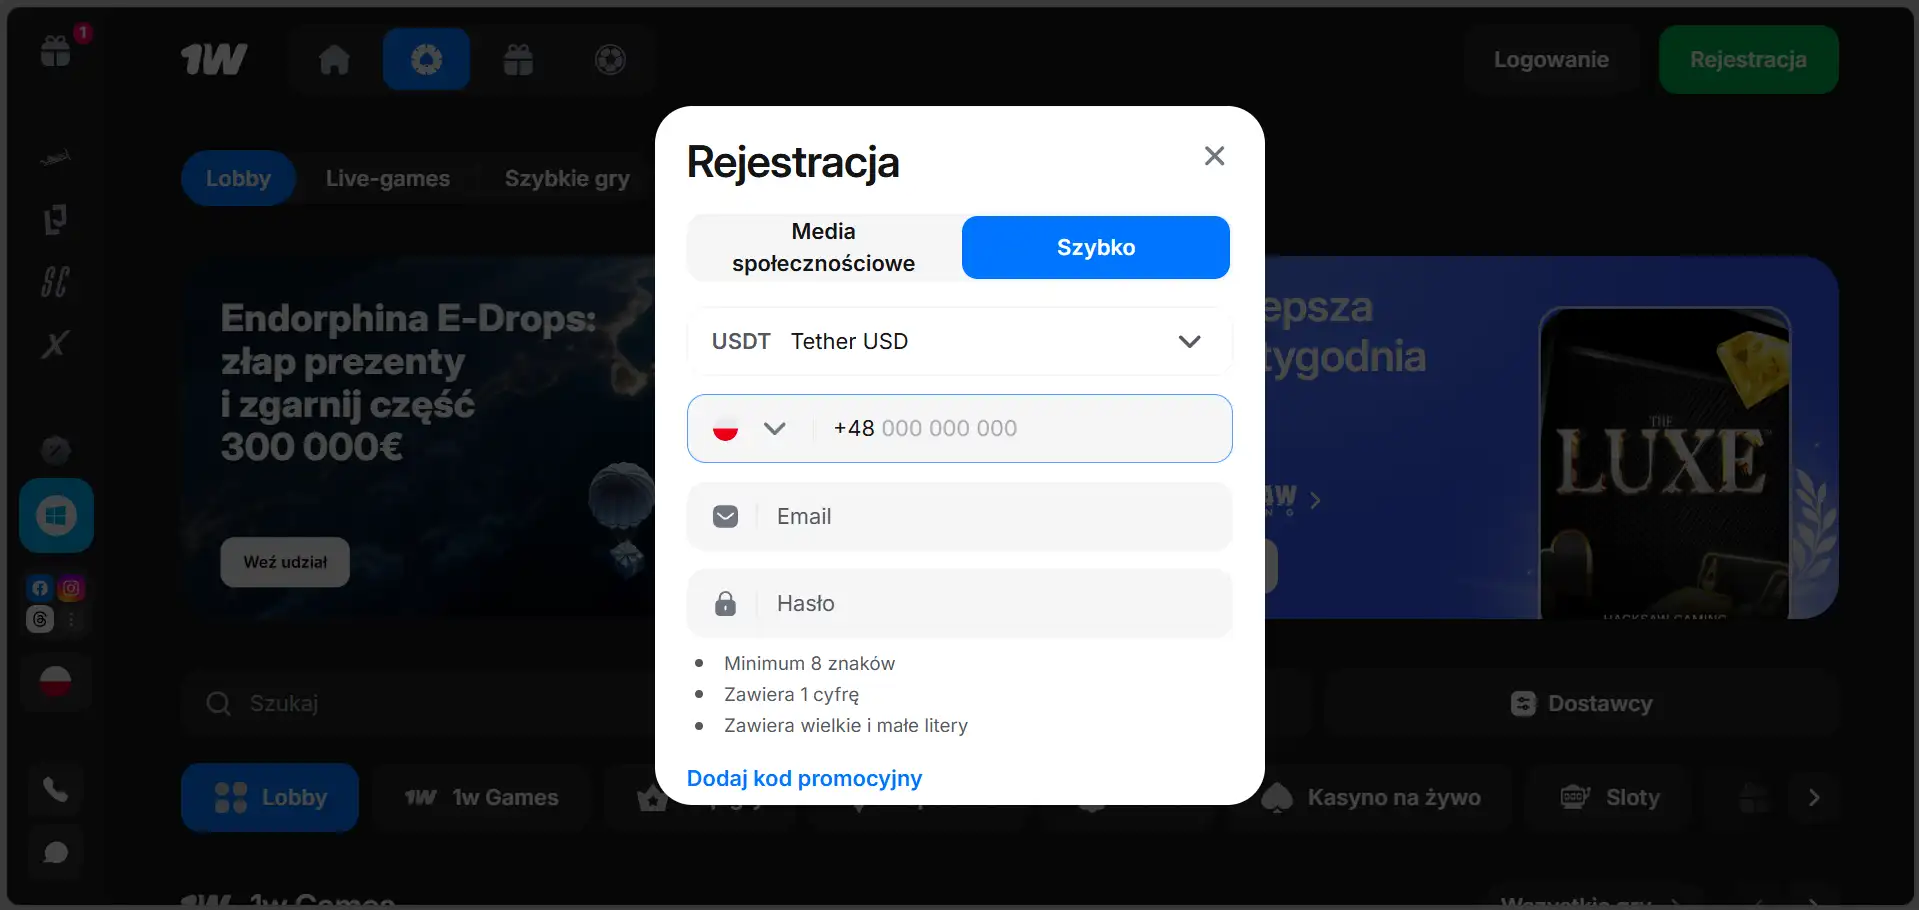Click the Polish flag language icon in sidebar
Image resolution: width=1919 pixels, height=910 pixels.
(56, 682)
